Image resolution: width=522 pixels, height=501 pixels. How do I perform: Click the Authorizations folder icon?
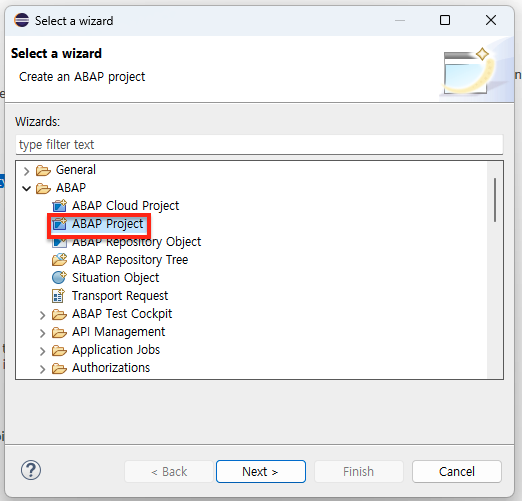(59, 368)
